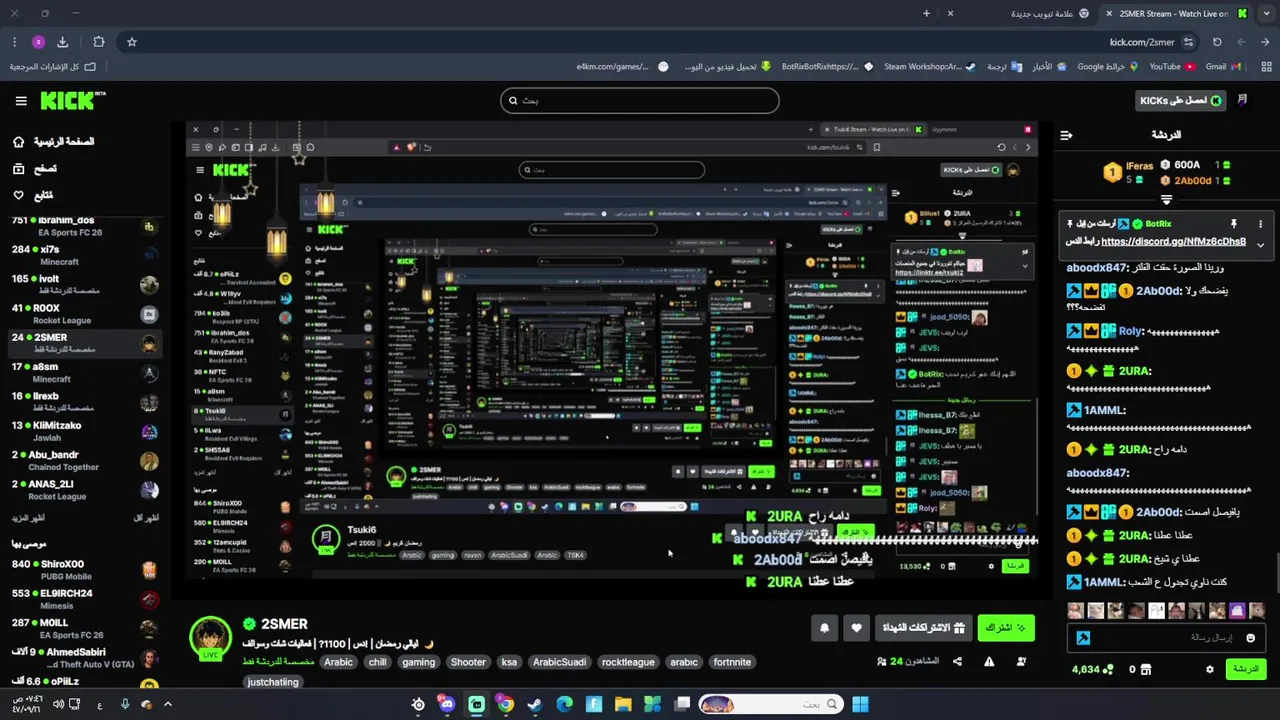1280x720 pixels.
Task: Open chat settings gear icon
Action: (1210, 669)
